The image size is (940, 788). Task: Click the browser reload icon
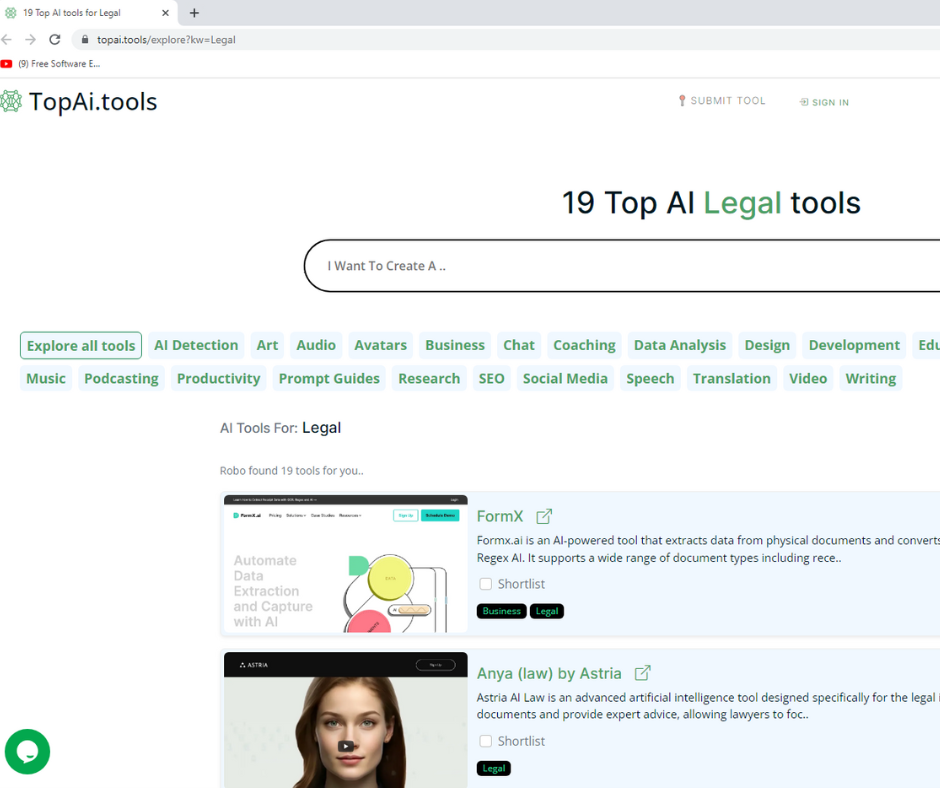click(x=55, y=40)
